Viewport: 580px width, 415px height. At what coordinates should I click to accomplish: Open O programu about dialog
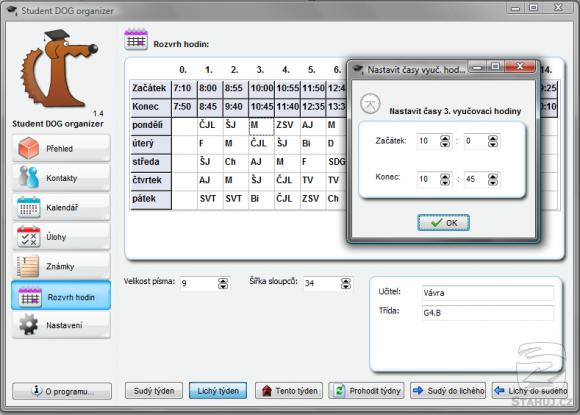(x=62, y=391)
